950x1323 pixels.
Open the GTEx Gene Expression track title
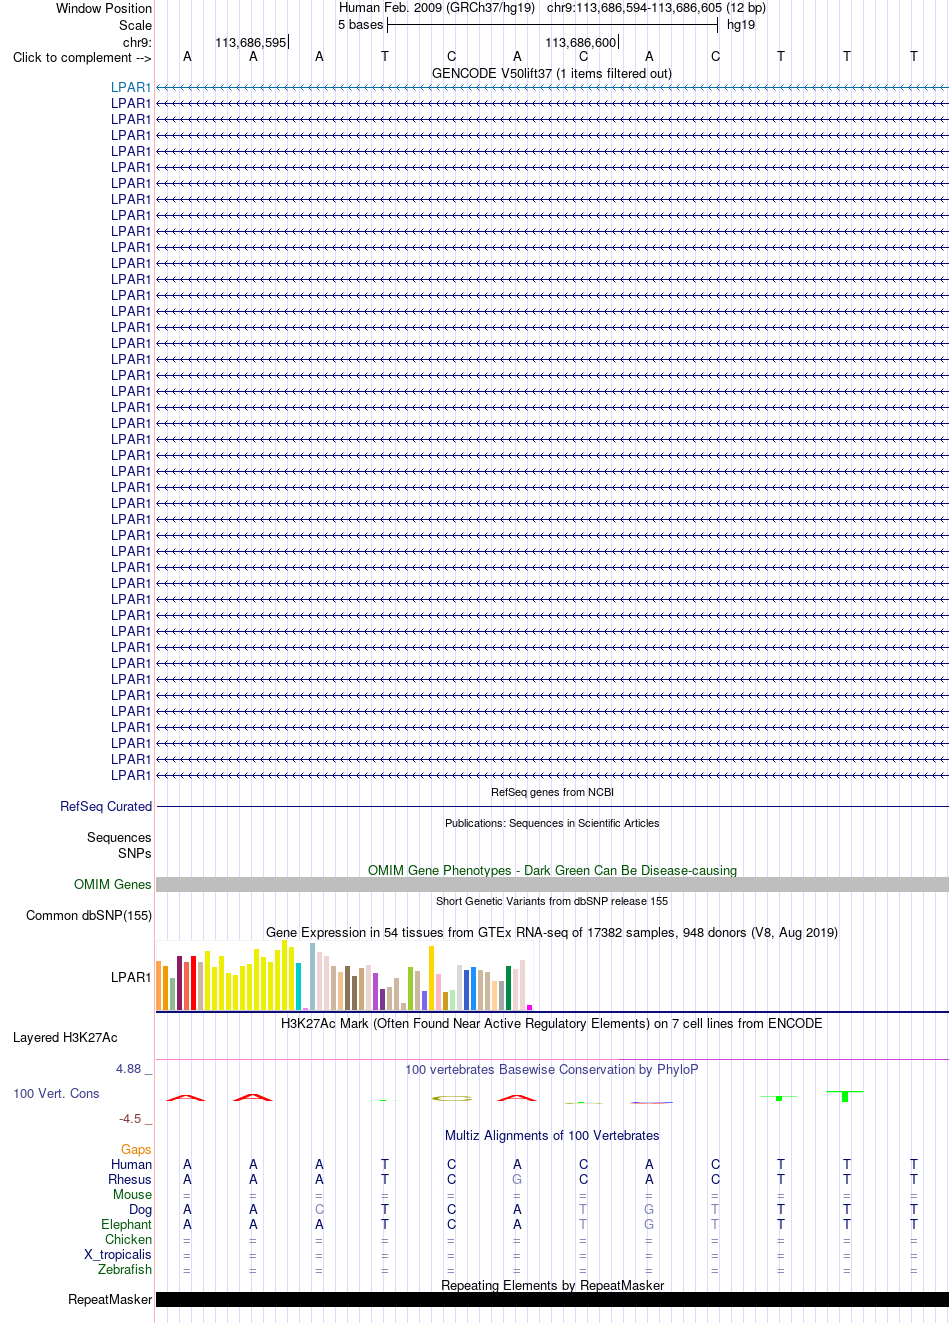(552, 932)
